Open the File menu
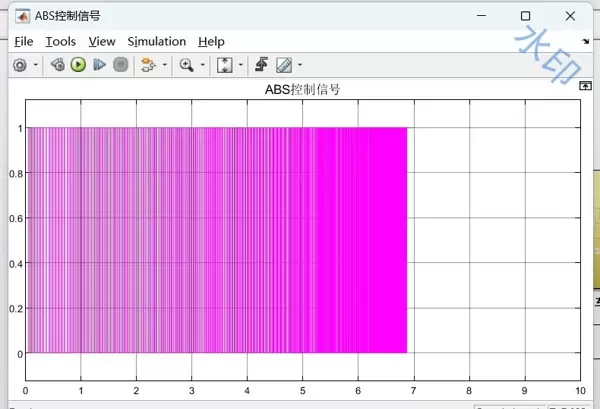Screen dimensions: 600x409 [24, 41]
